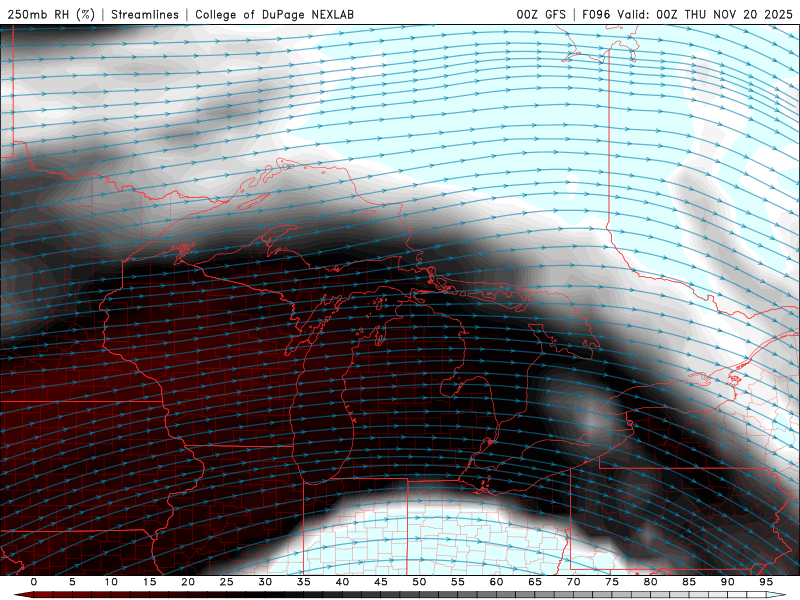Click the "40" color scale label

pos(342,582)
